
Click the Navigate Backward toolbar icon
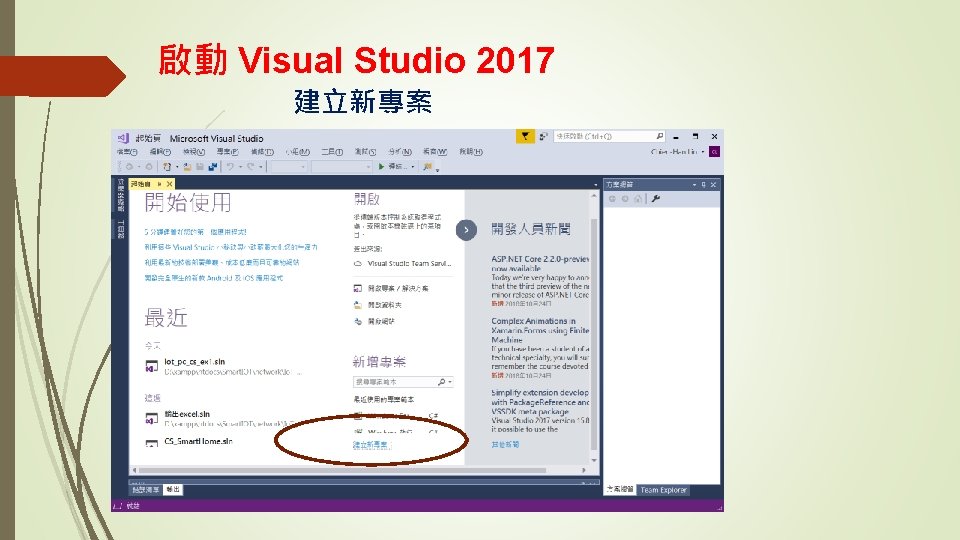[129, 167]
